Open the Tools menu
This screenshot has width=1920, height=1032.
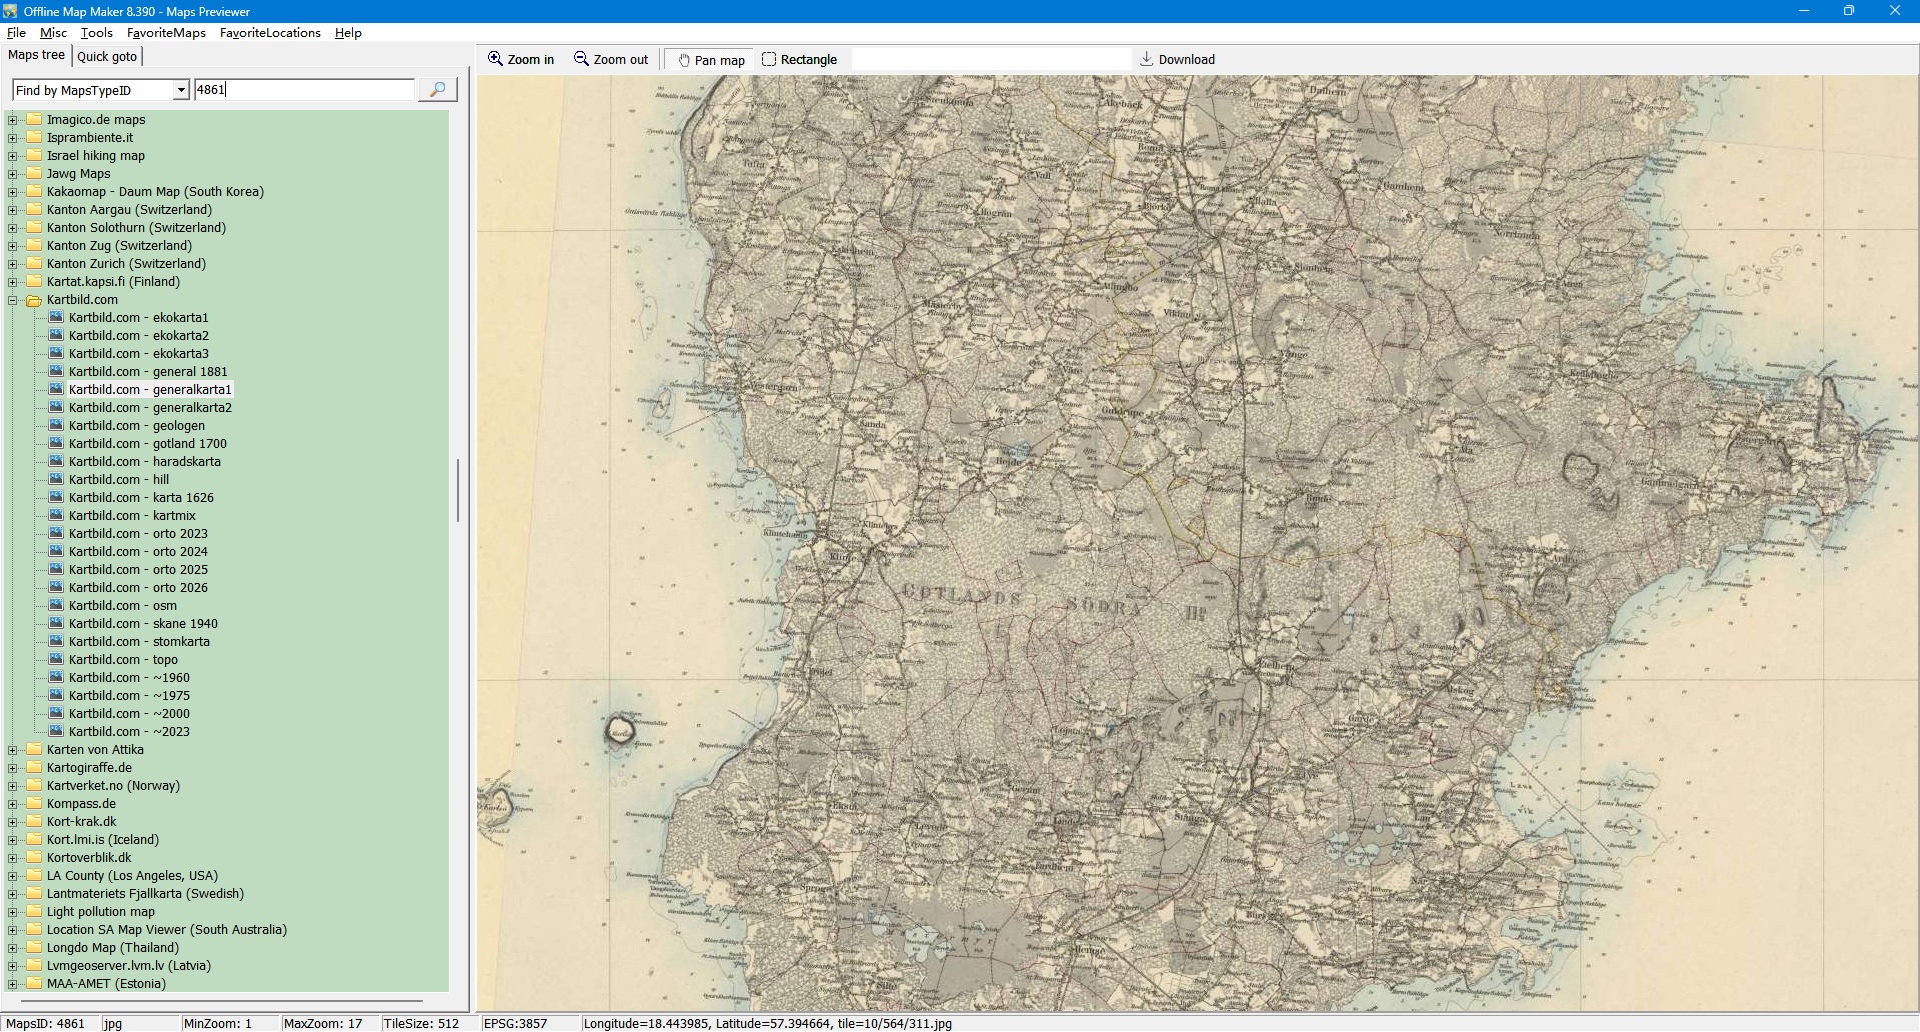point(96,33)
